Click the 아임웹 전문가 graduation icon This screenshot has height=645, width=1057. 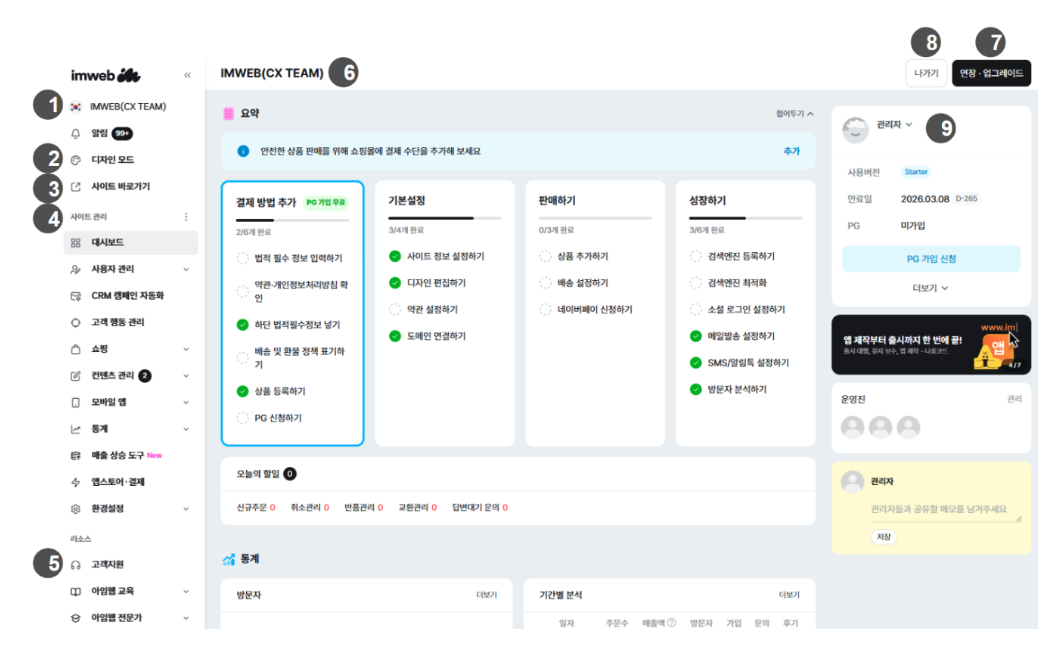point(76,618)
